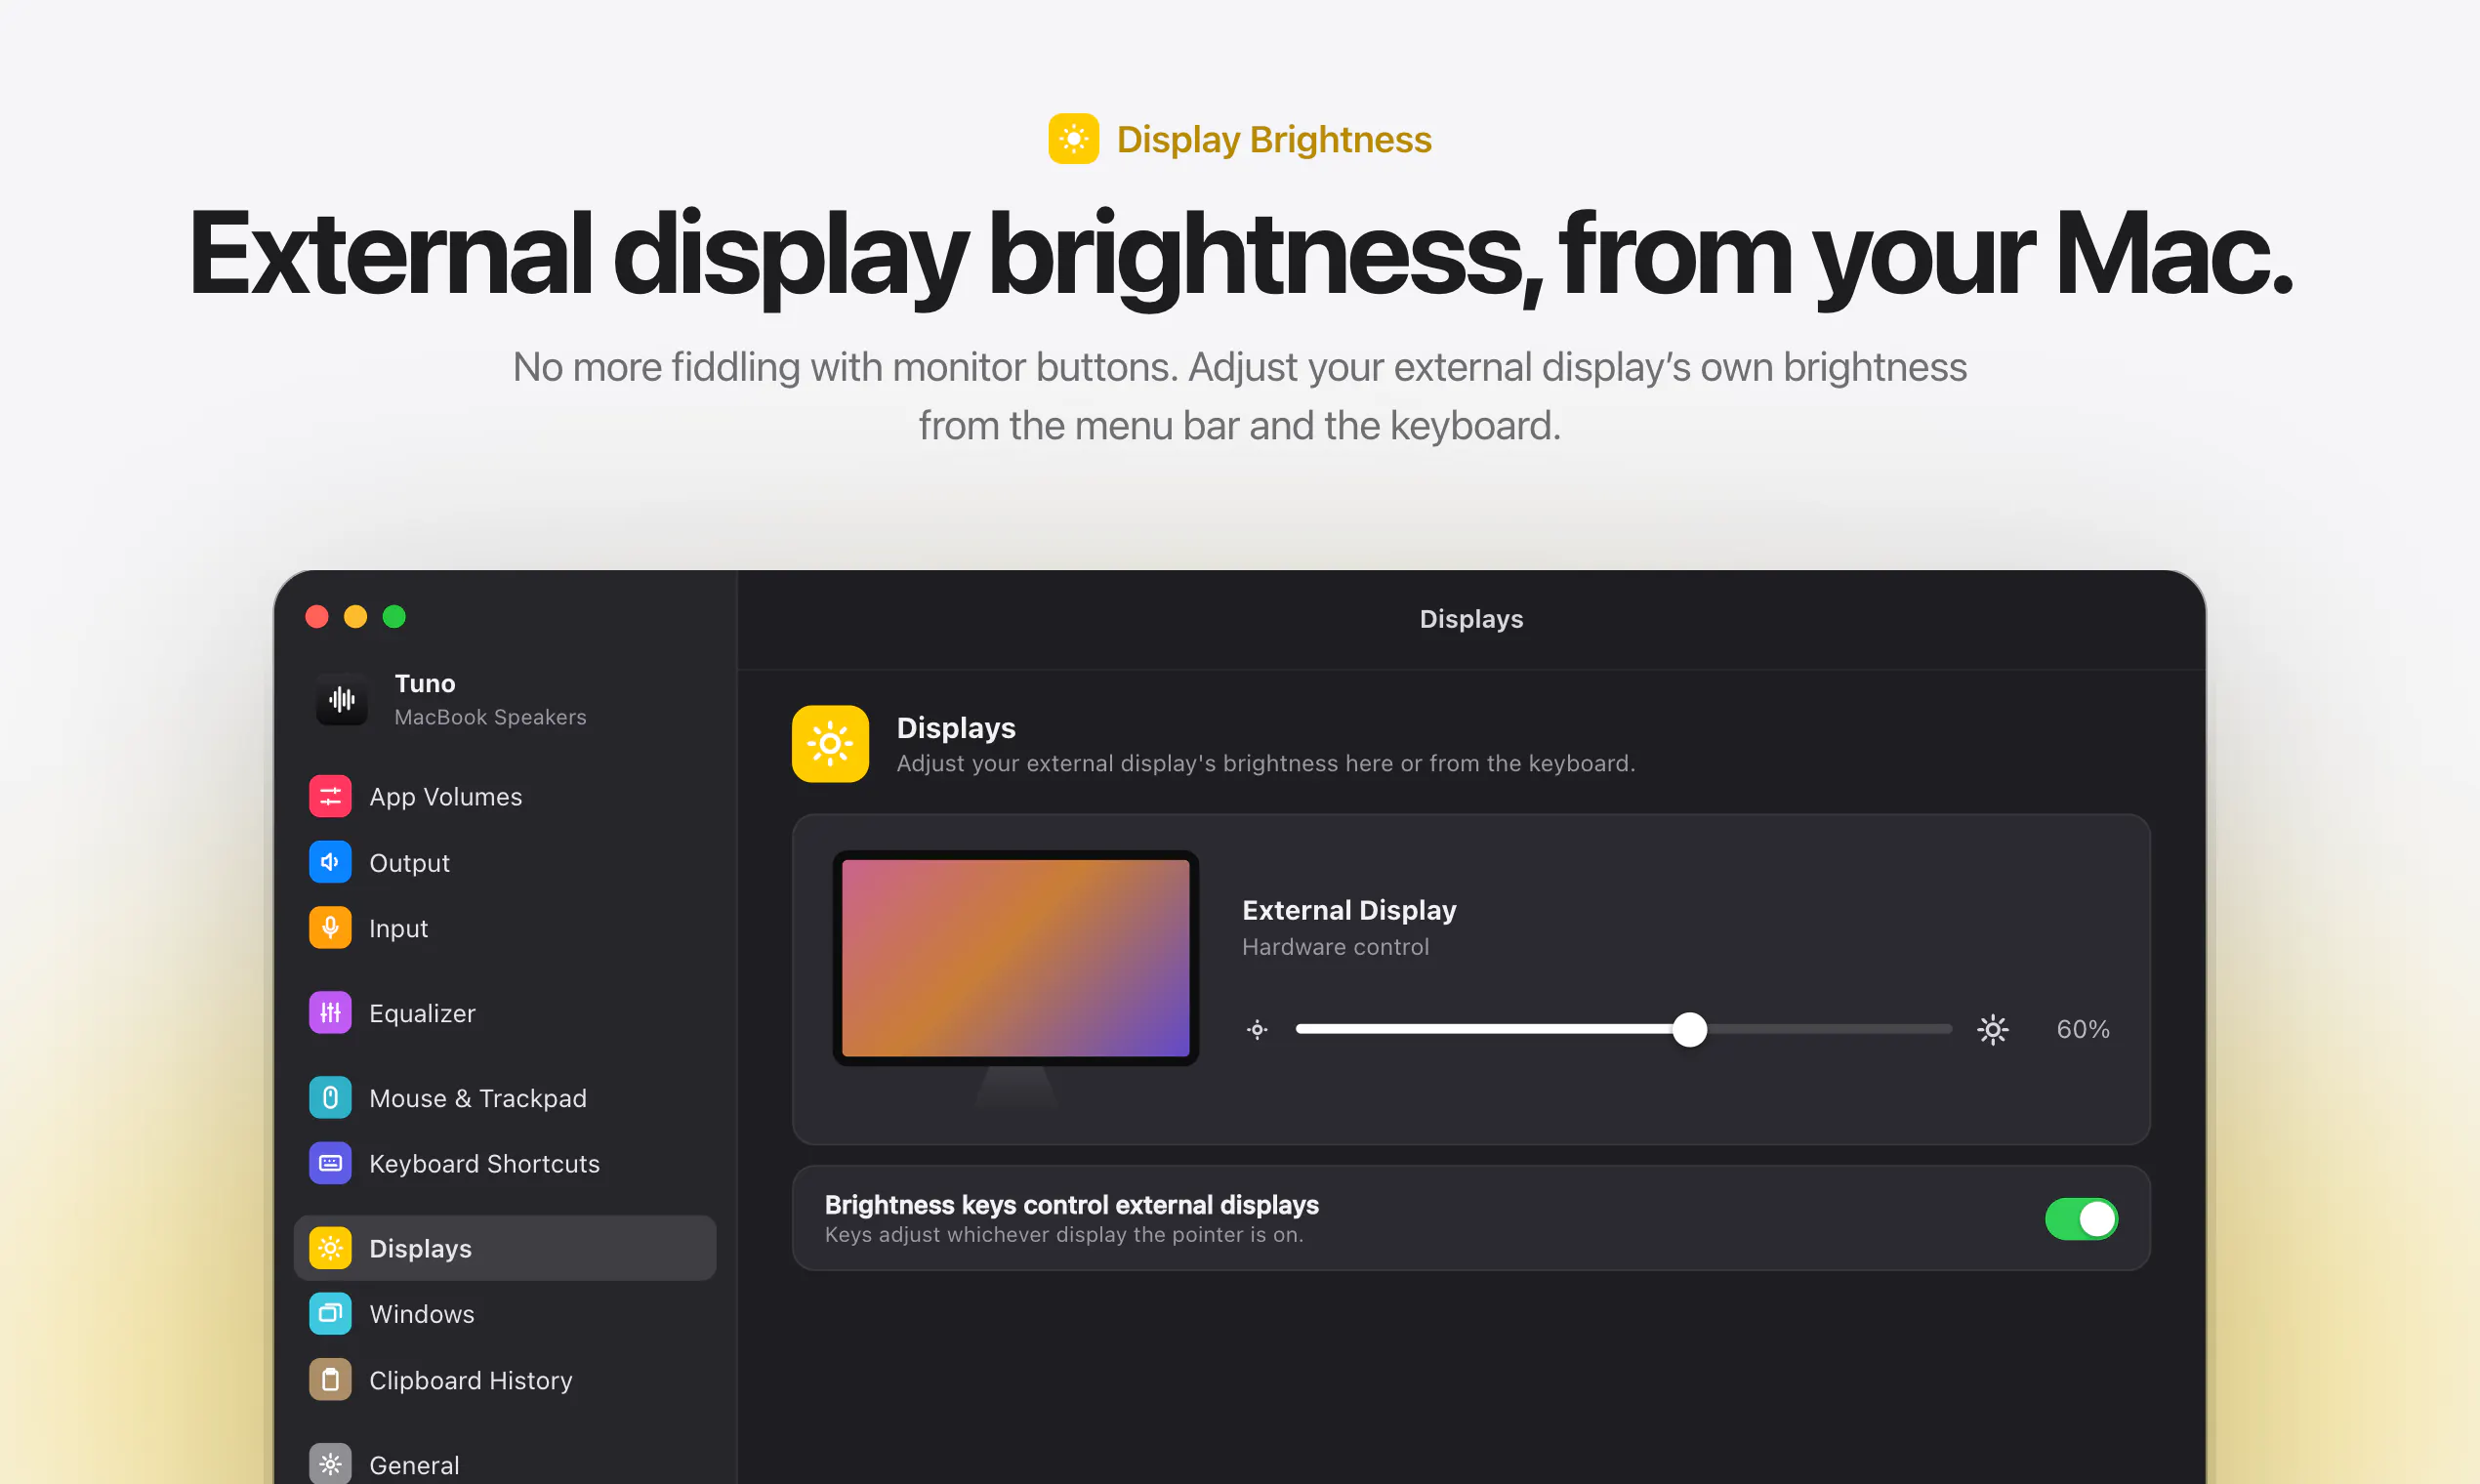The image size is (2480, 1484).
Task: Click the Tuno waveform app icon
Action: [x=342, y=699]
